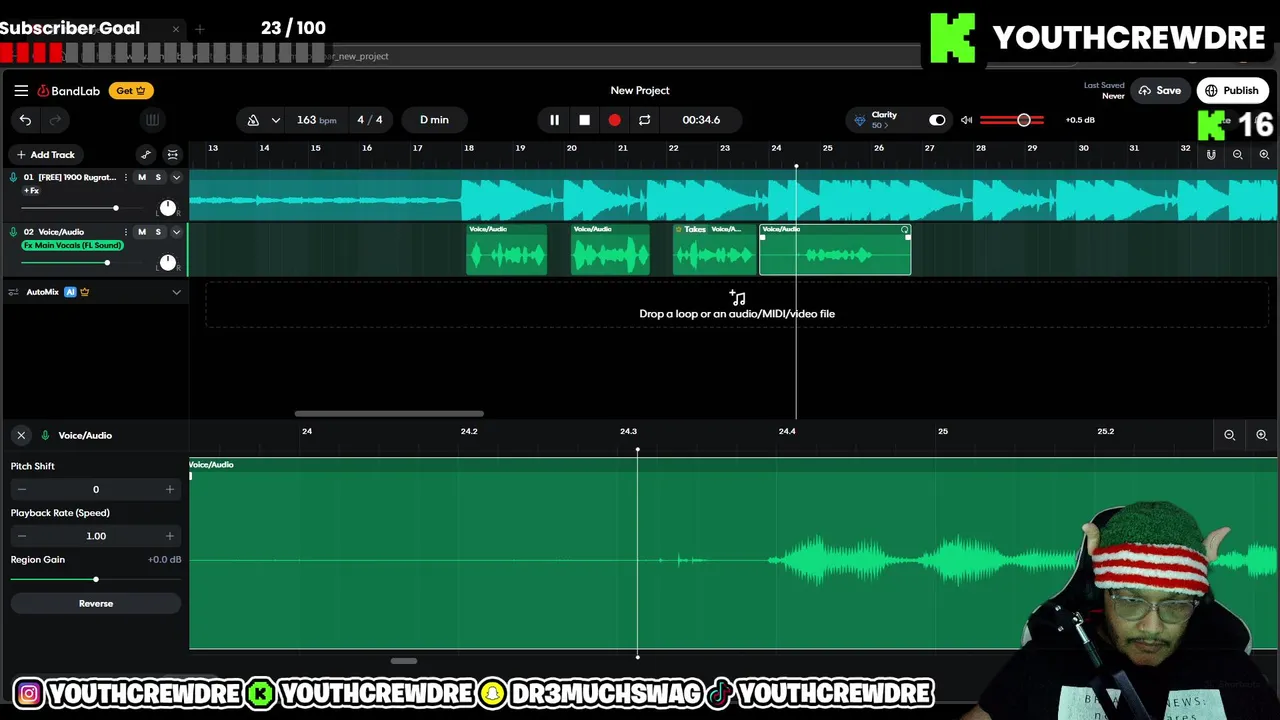Click the yellow Get membership button
This screenshot has height=720, width=1280.
[131, 90]
